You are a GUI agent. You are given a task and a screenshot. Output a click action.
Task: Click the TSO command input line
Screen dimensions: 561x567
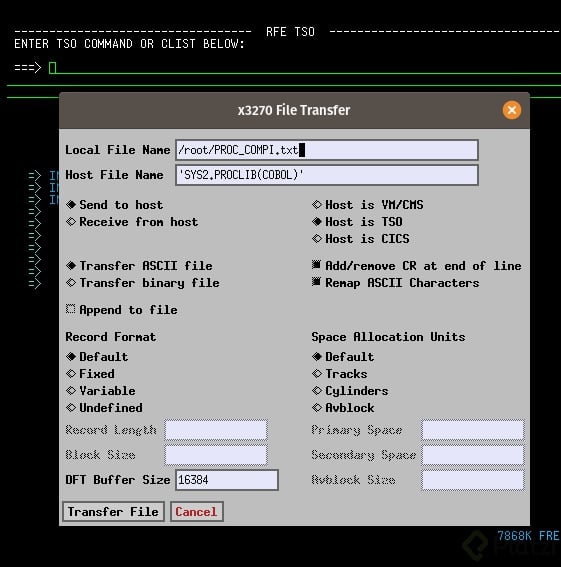pos(305,68)
